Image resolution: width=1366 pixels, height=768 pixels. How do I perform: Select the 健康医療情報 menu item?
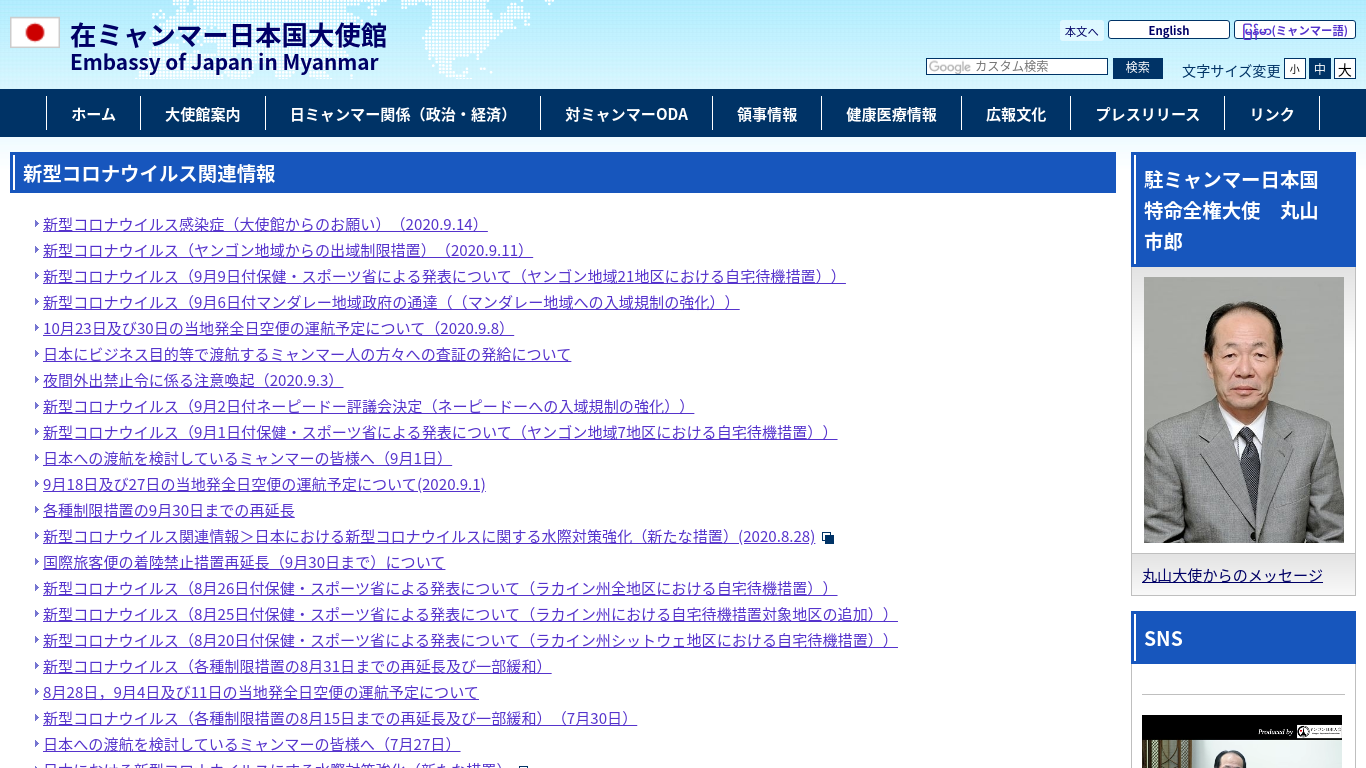click(891, 114)
